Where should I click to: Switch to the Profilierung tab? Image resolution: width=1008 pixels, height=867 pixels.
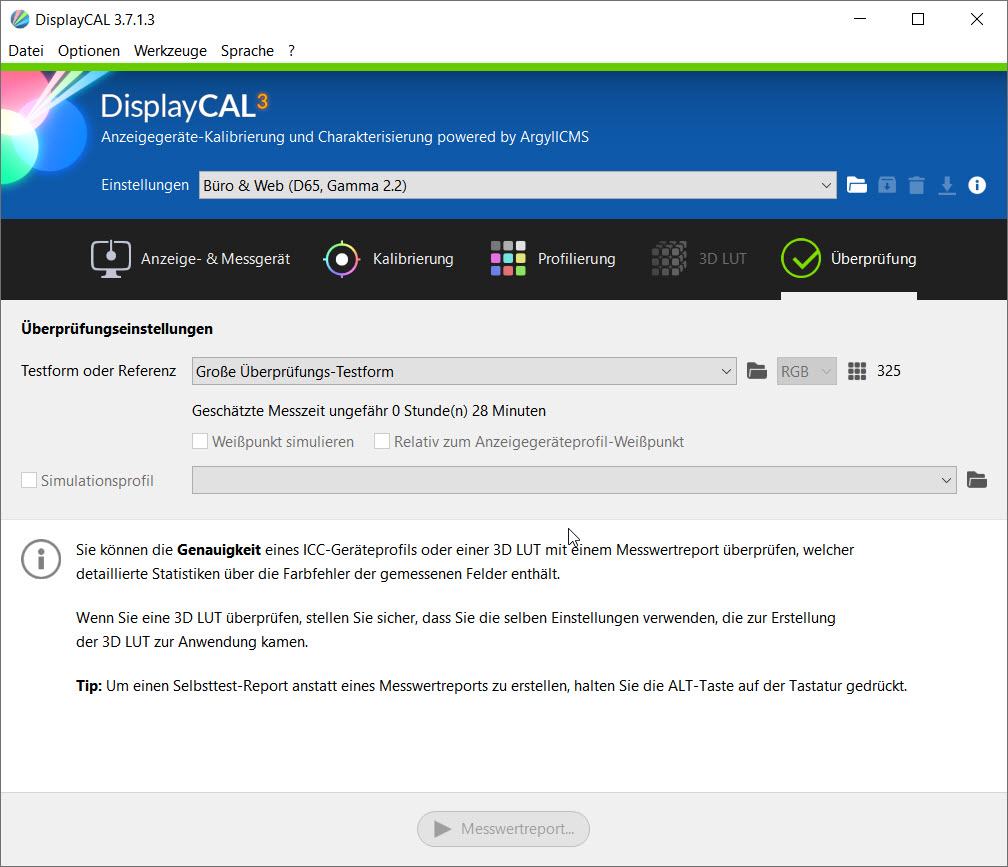coord(577,259)
